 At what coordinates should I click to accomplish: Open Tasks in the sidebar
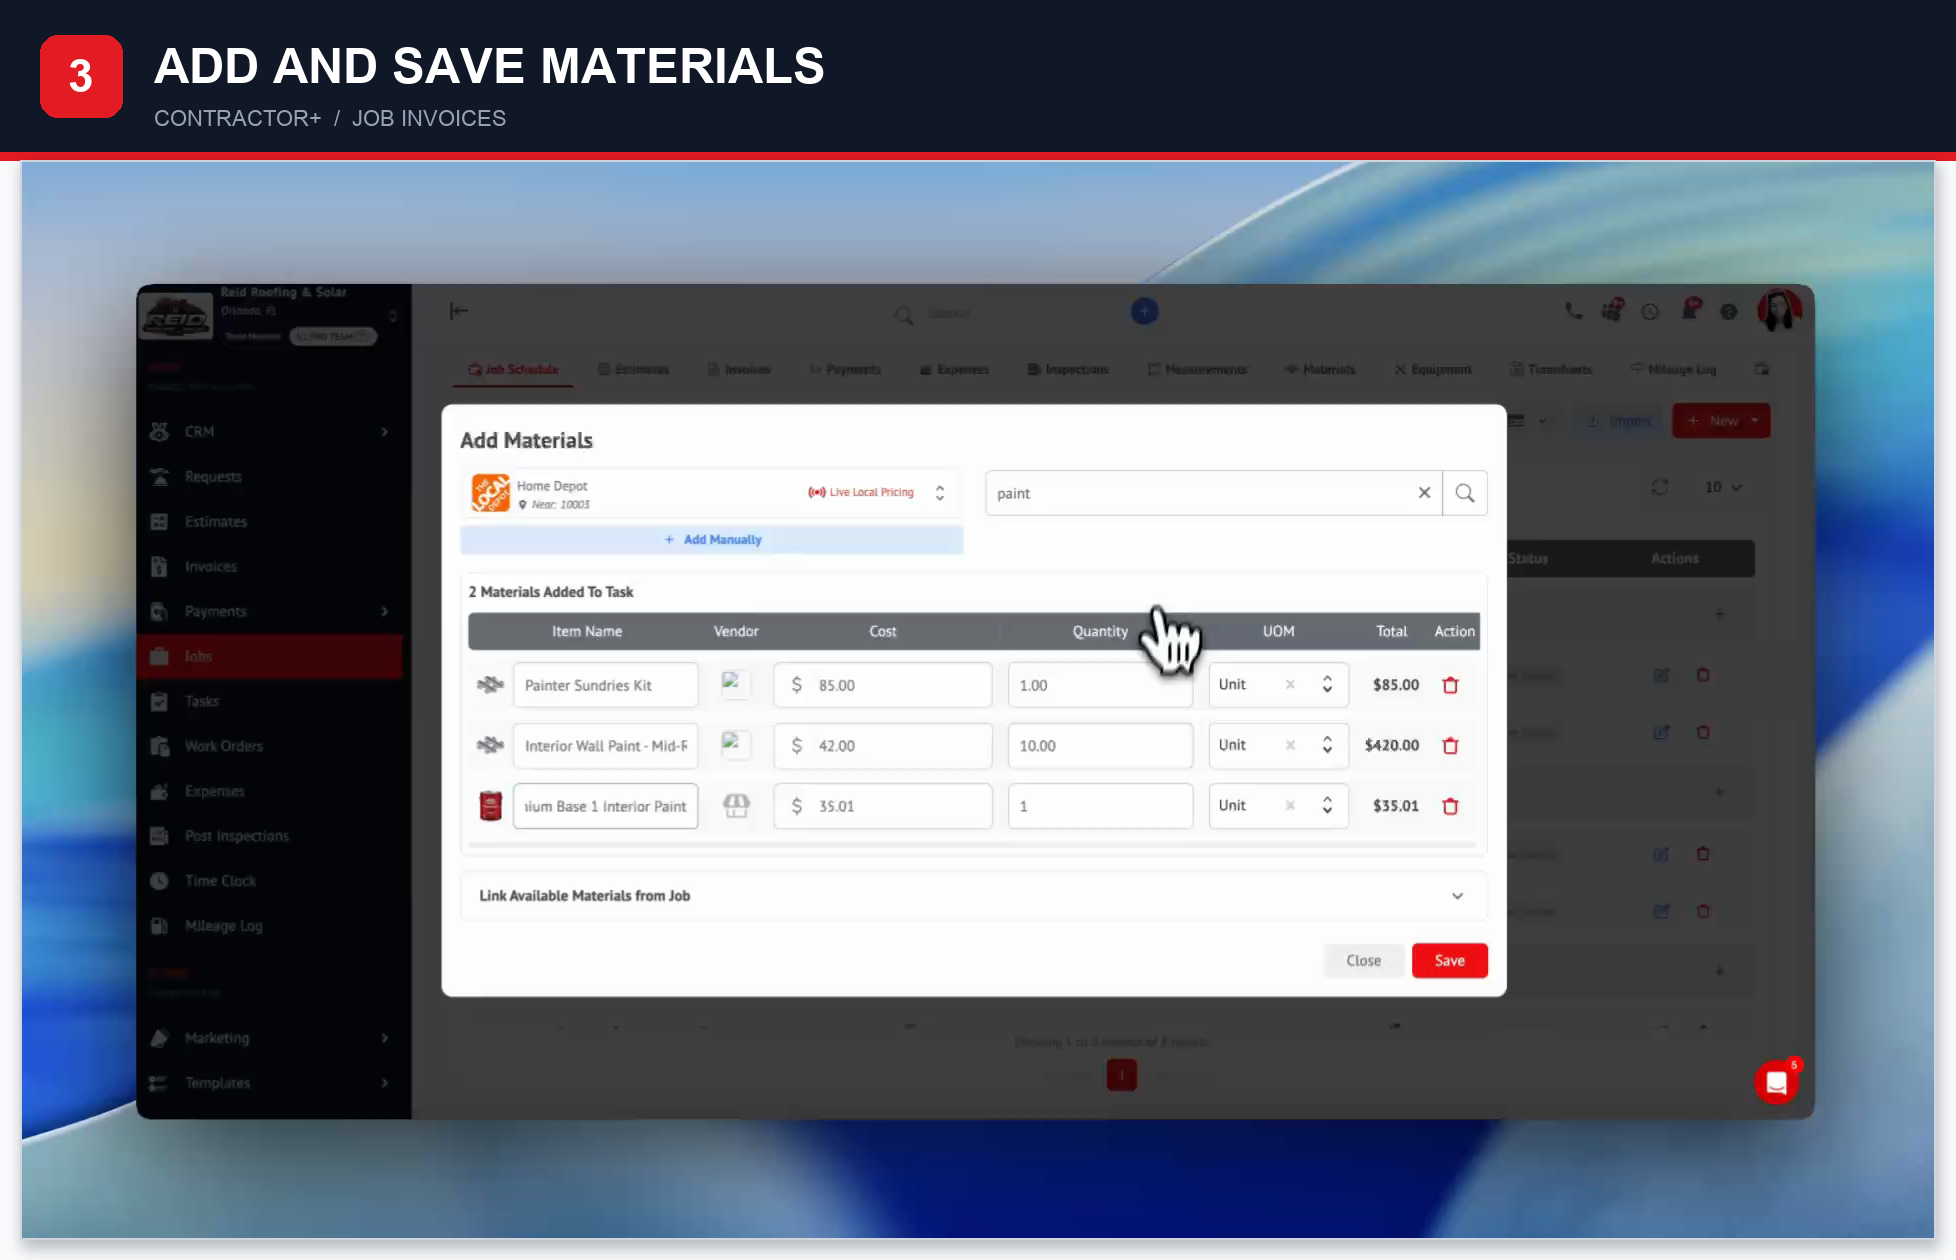tap(270, 702)
